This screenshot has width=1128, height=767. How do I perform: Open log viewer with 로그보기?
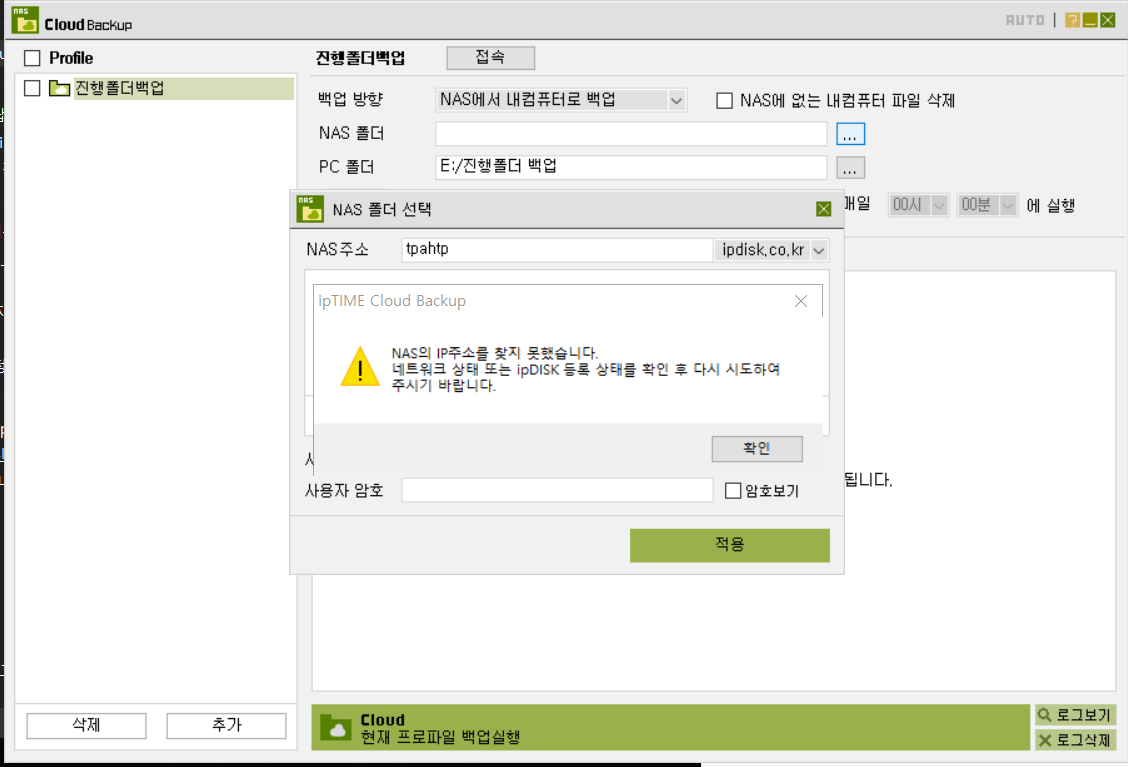pyautogui.click(x=1075, y=714)
